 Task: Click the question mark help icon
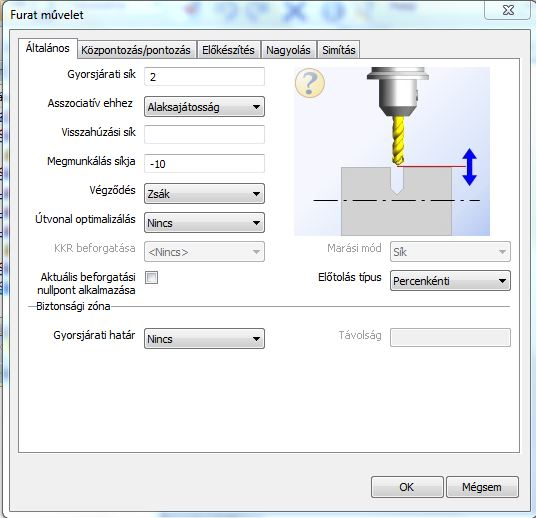click(x=310, y=83)
